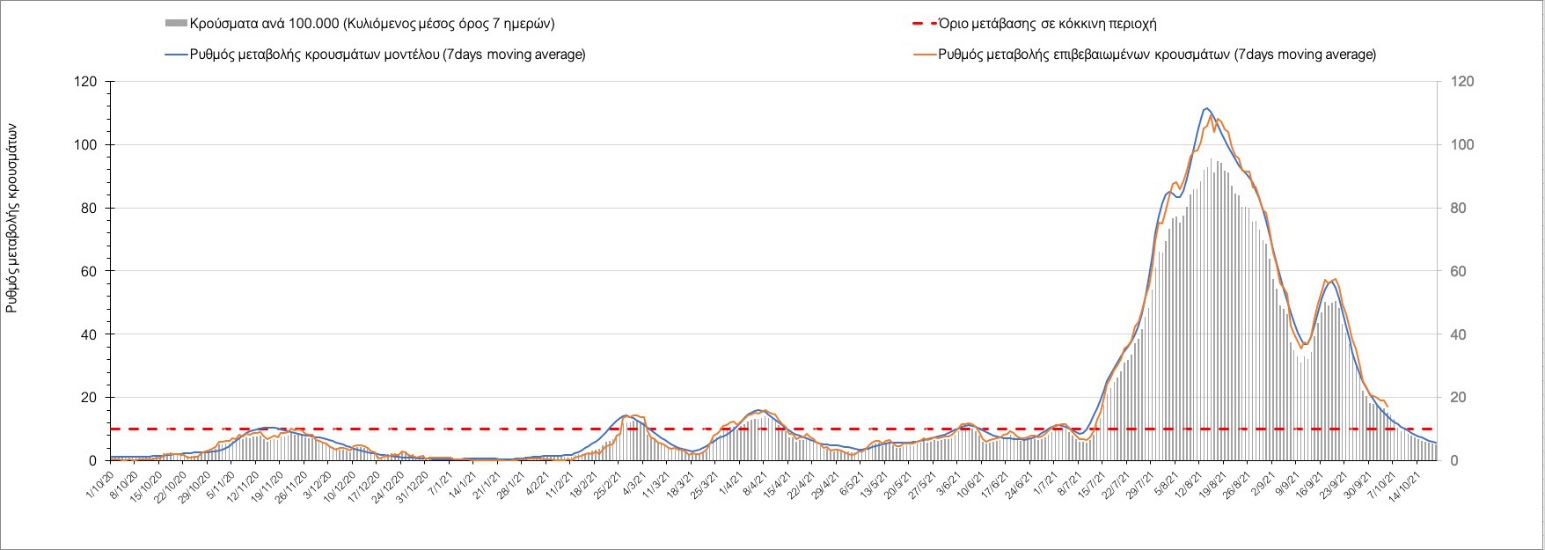Click the highest peak of the blue curve

pos(1207,108)
